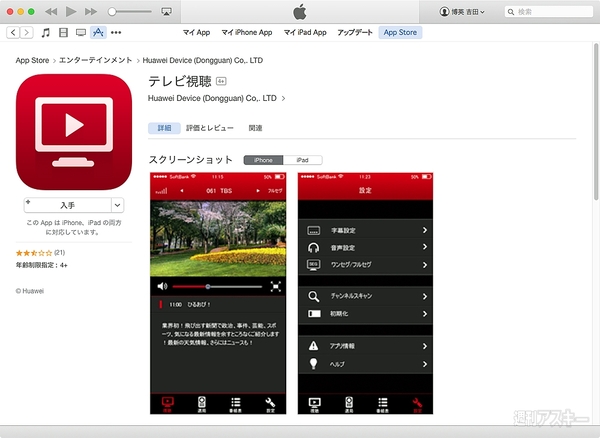
Task: Click the star rating (21)
Action: point(40,253)
